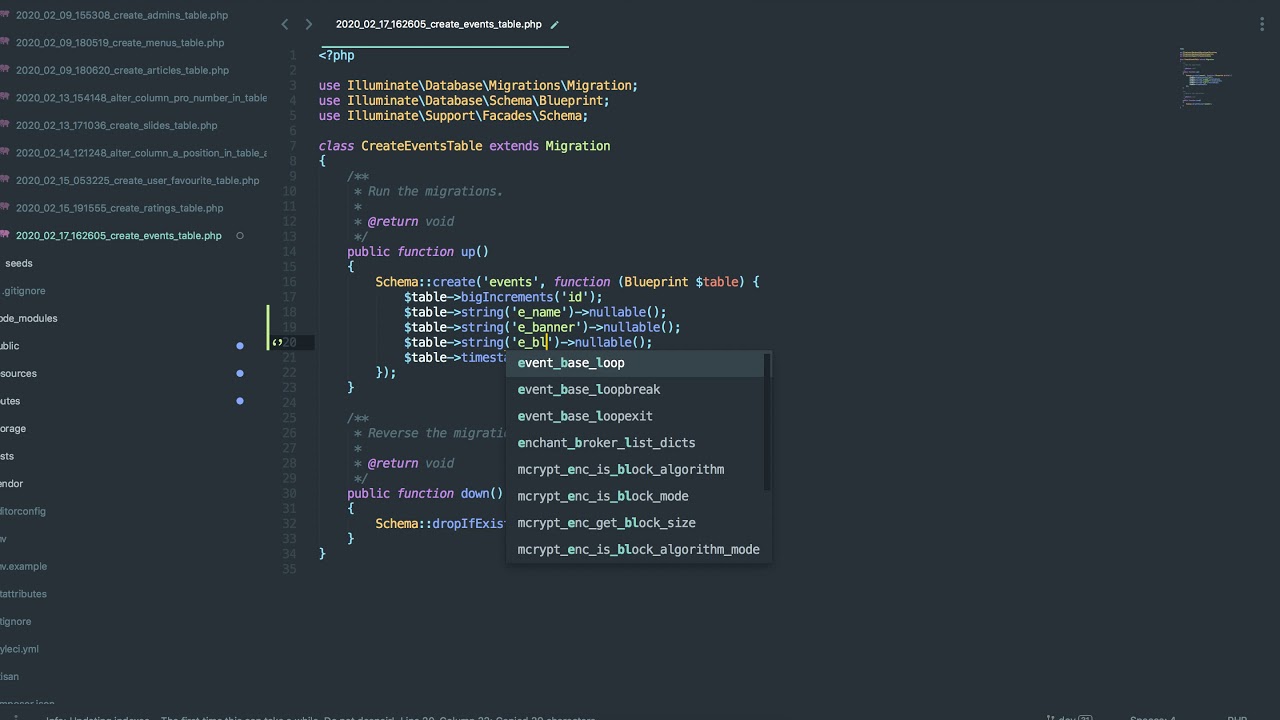
Task: Switch to the 2020_02_17_162605_create_events_table.php tab
Action: [438, 24]
